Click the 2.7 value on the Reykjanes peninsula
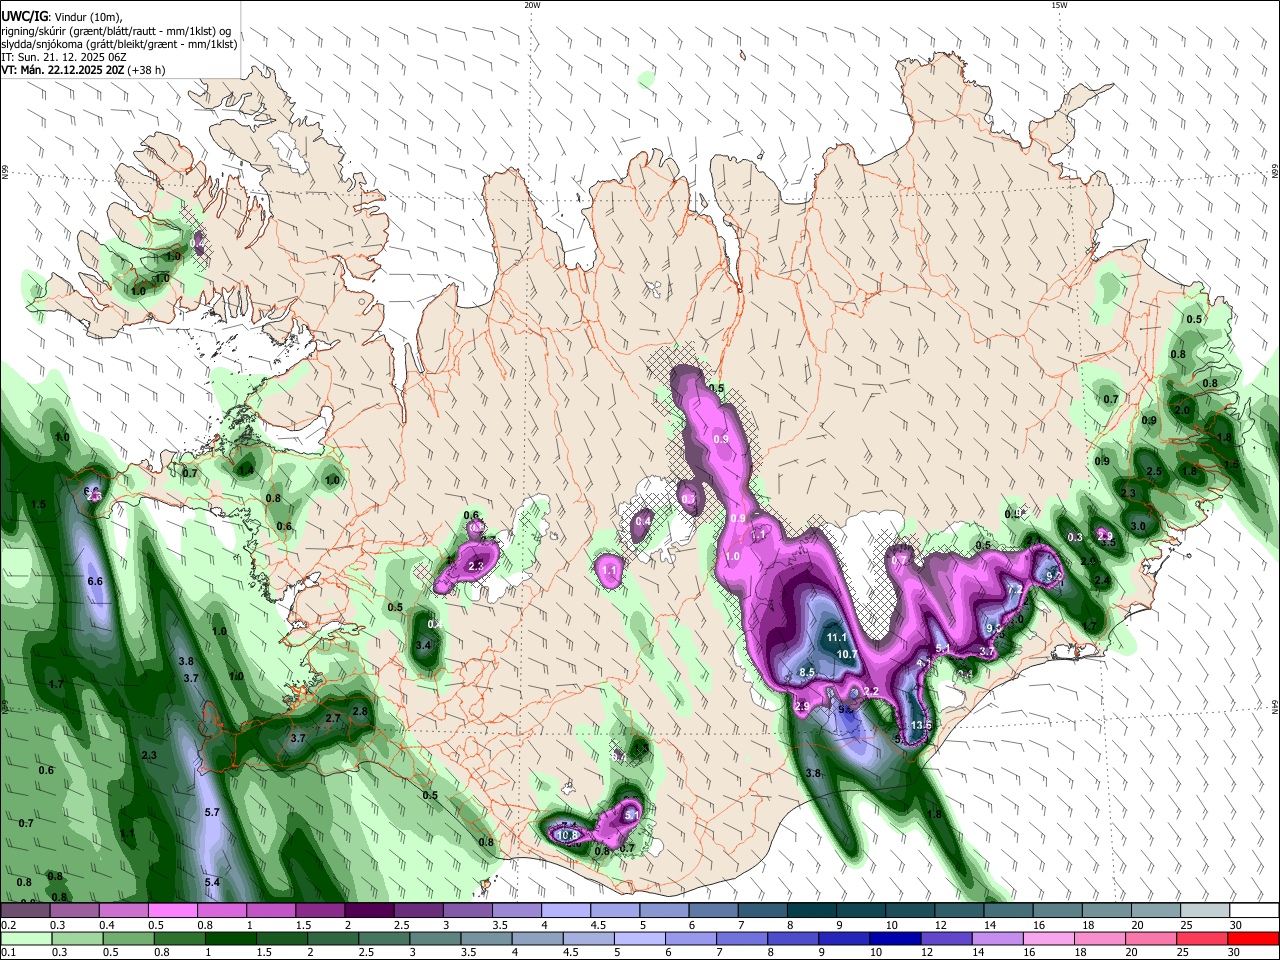The height and width of the screenshot is (960, 1280). [334, 717]
